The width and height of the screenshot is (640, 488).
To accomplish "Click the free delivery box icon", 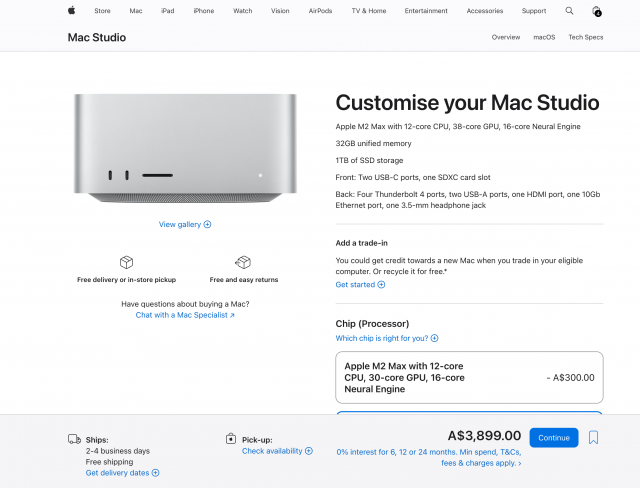I will 126,262.
